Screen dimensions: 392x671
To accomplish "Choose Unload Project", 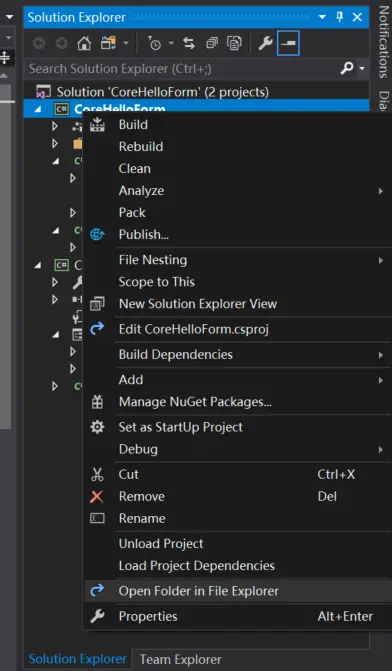I will [161, 543].
